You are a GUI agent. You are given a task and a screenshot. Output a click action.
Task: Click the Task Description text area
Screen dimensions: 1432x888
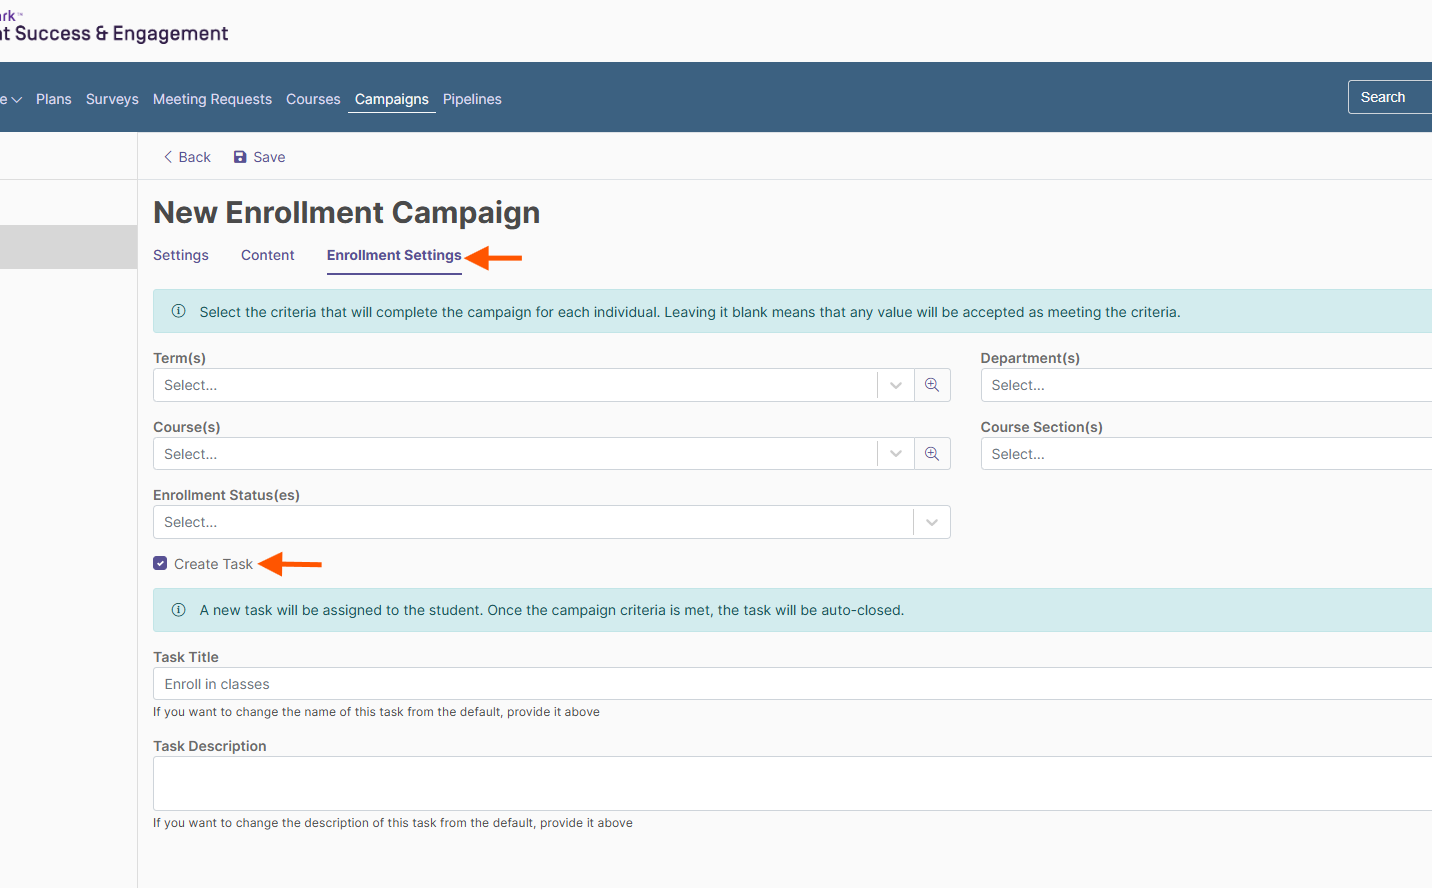[792, 783]
